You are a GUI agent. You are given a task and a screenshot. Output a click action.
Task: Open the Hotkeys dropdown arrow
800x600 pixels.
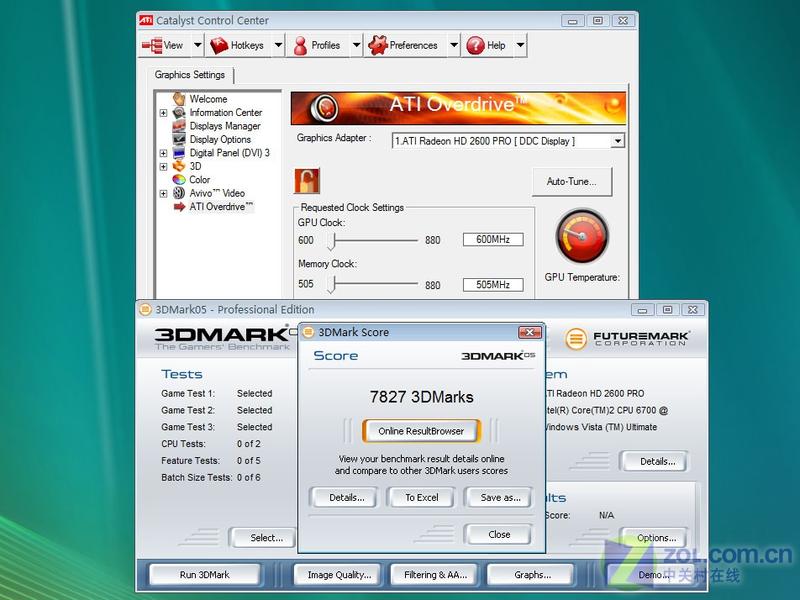pyautogui.click(x=278, y=45)
